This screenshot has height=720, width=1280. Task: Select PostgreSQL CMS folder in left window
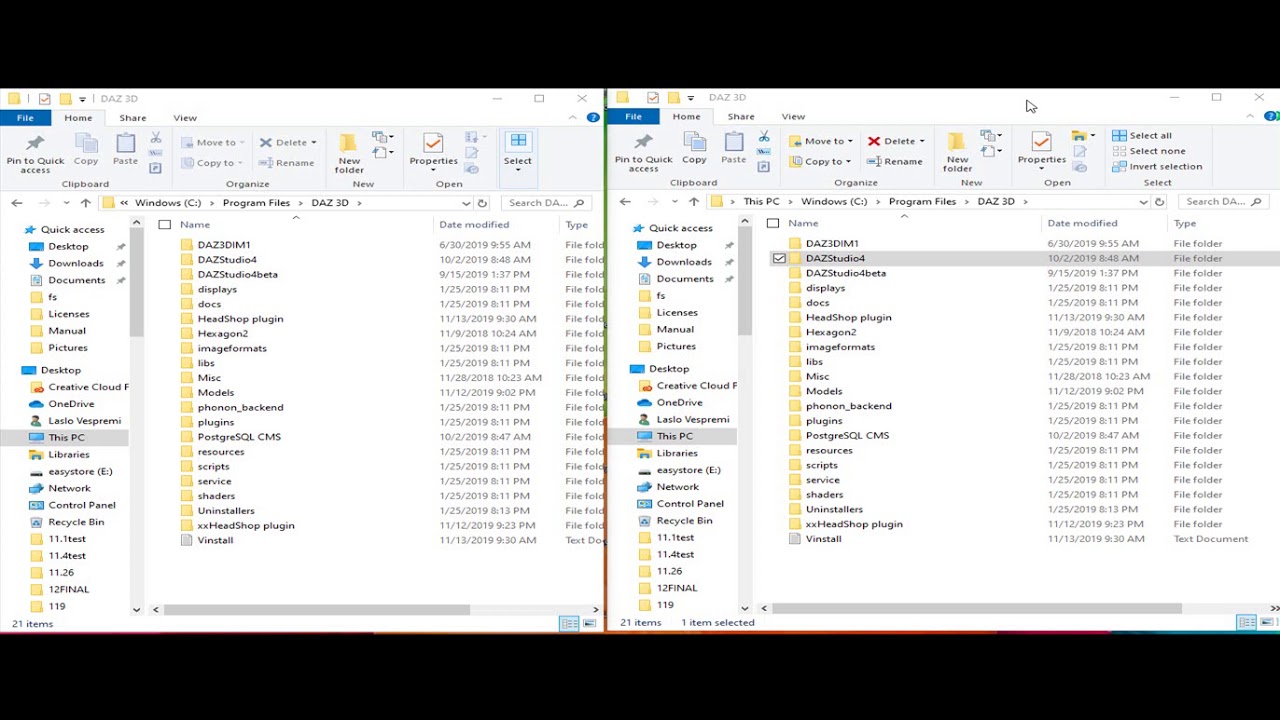pyautogui.click(x=239, y=437)
